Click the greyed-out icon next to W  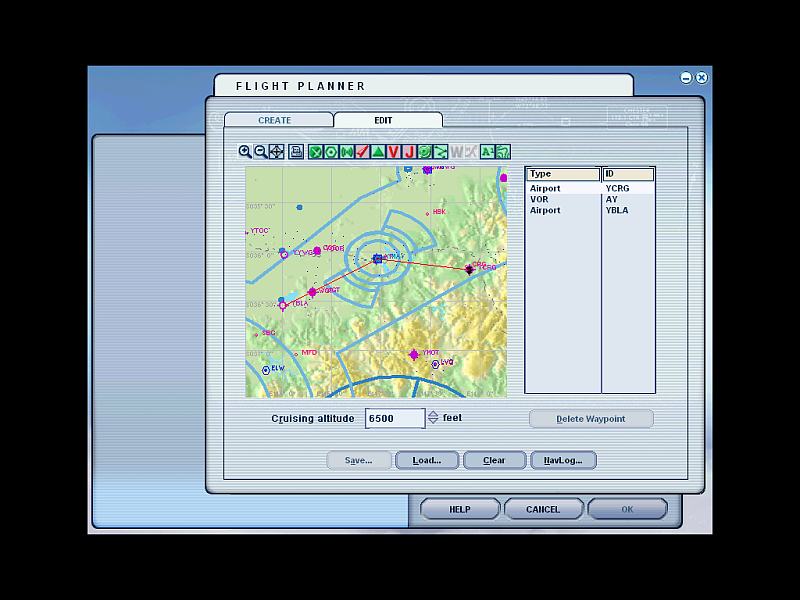click(471, 152)
